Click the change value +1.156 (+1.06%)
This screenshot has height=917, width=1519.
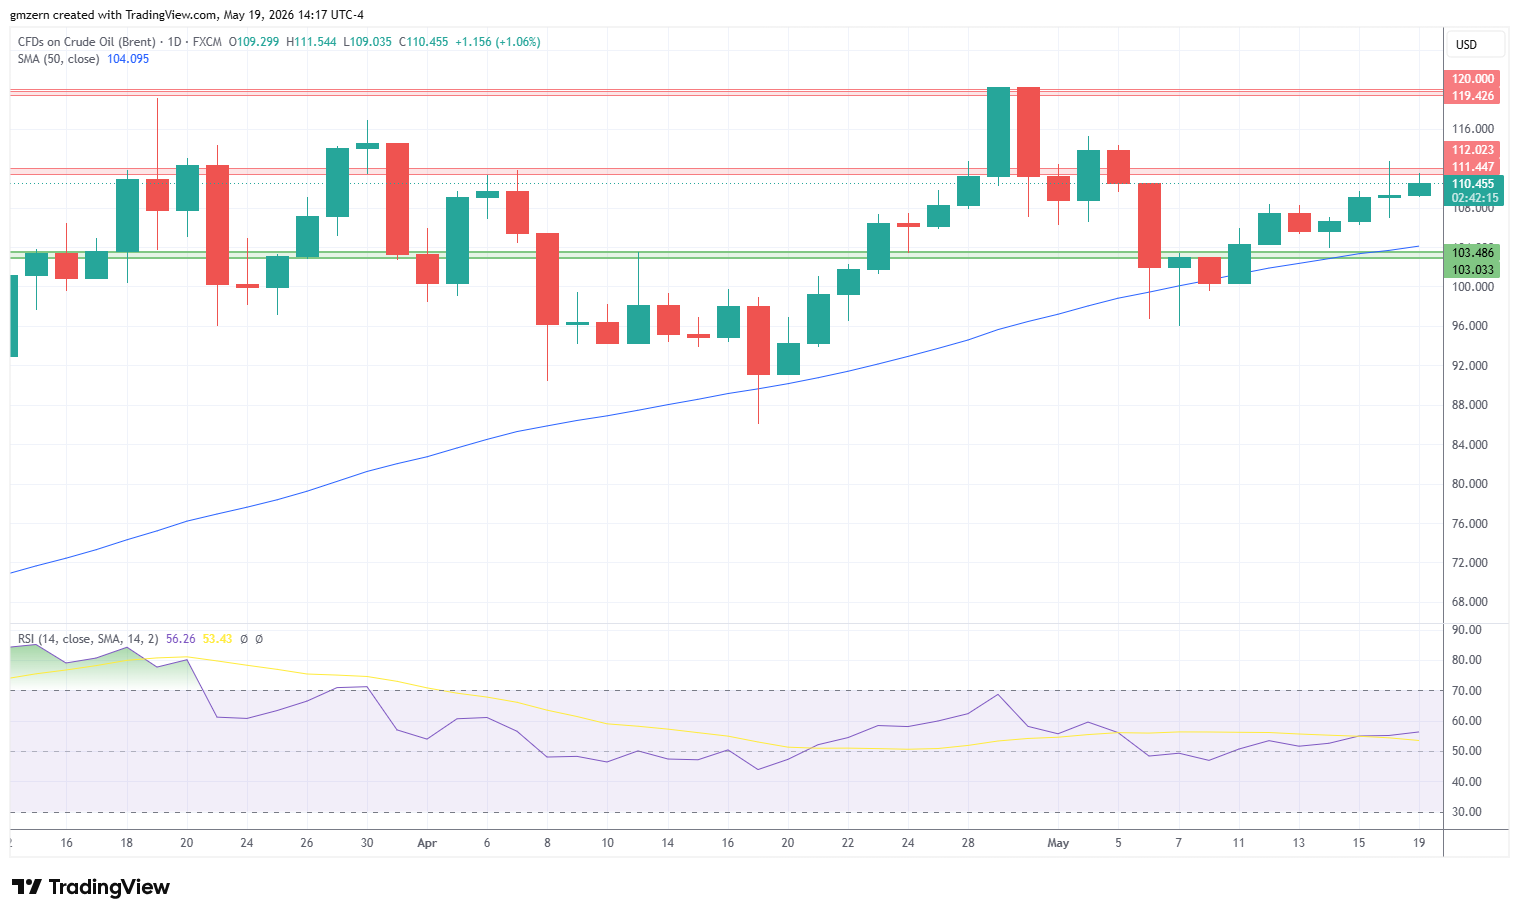tap(498, 42)
